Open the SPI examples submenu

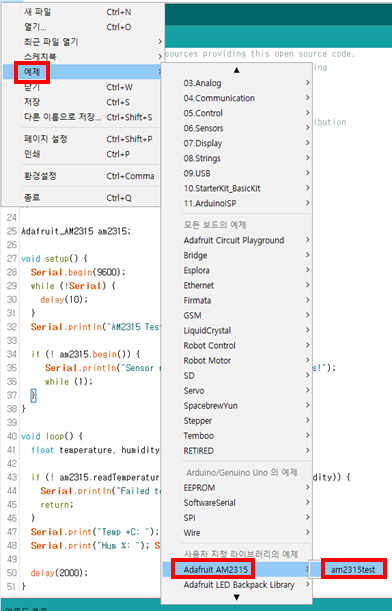pyautogui.click(x=237, y=517)
